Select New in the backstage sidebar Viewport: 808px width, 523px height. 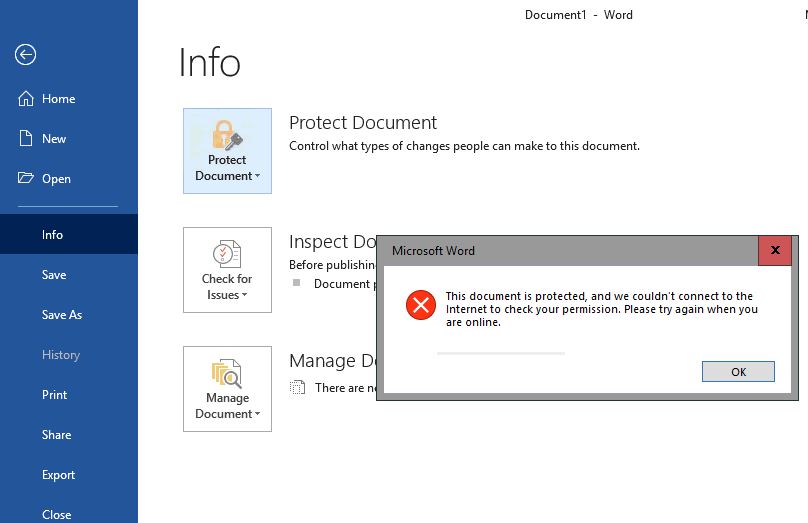(x=69, y=139)
